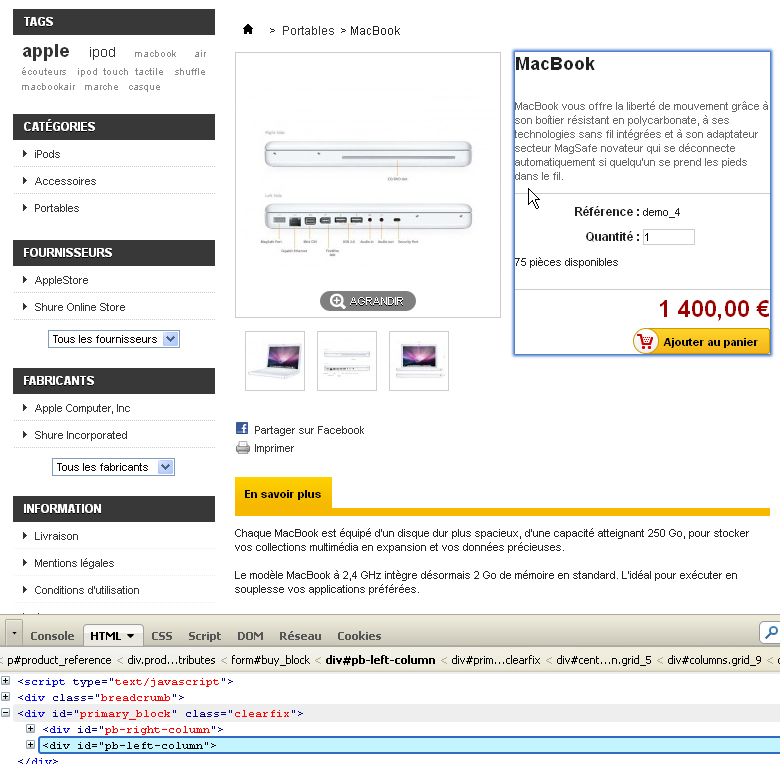Click the Ajouter au panier button
The width and height of the screenshot is (780, 764).
(x=701, y=341)
